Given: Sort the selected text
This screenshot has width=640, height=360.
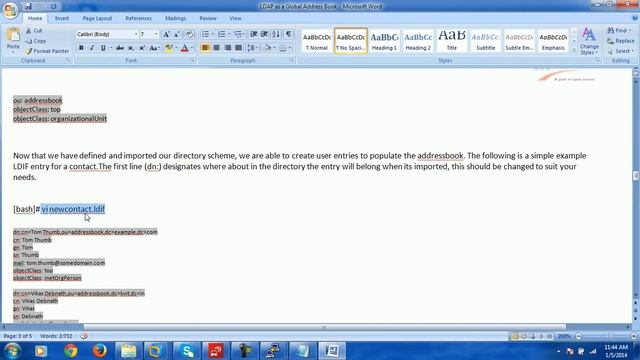Looking at the screenshot, I should pos(276,34).
